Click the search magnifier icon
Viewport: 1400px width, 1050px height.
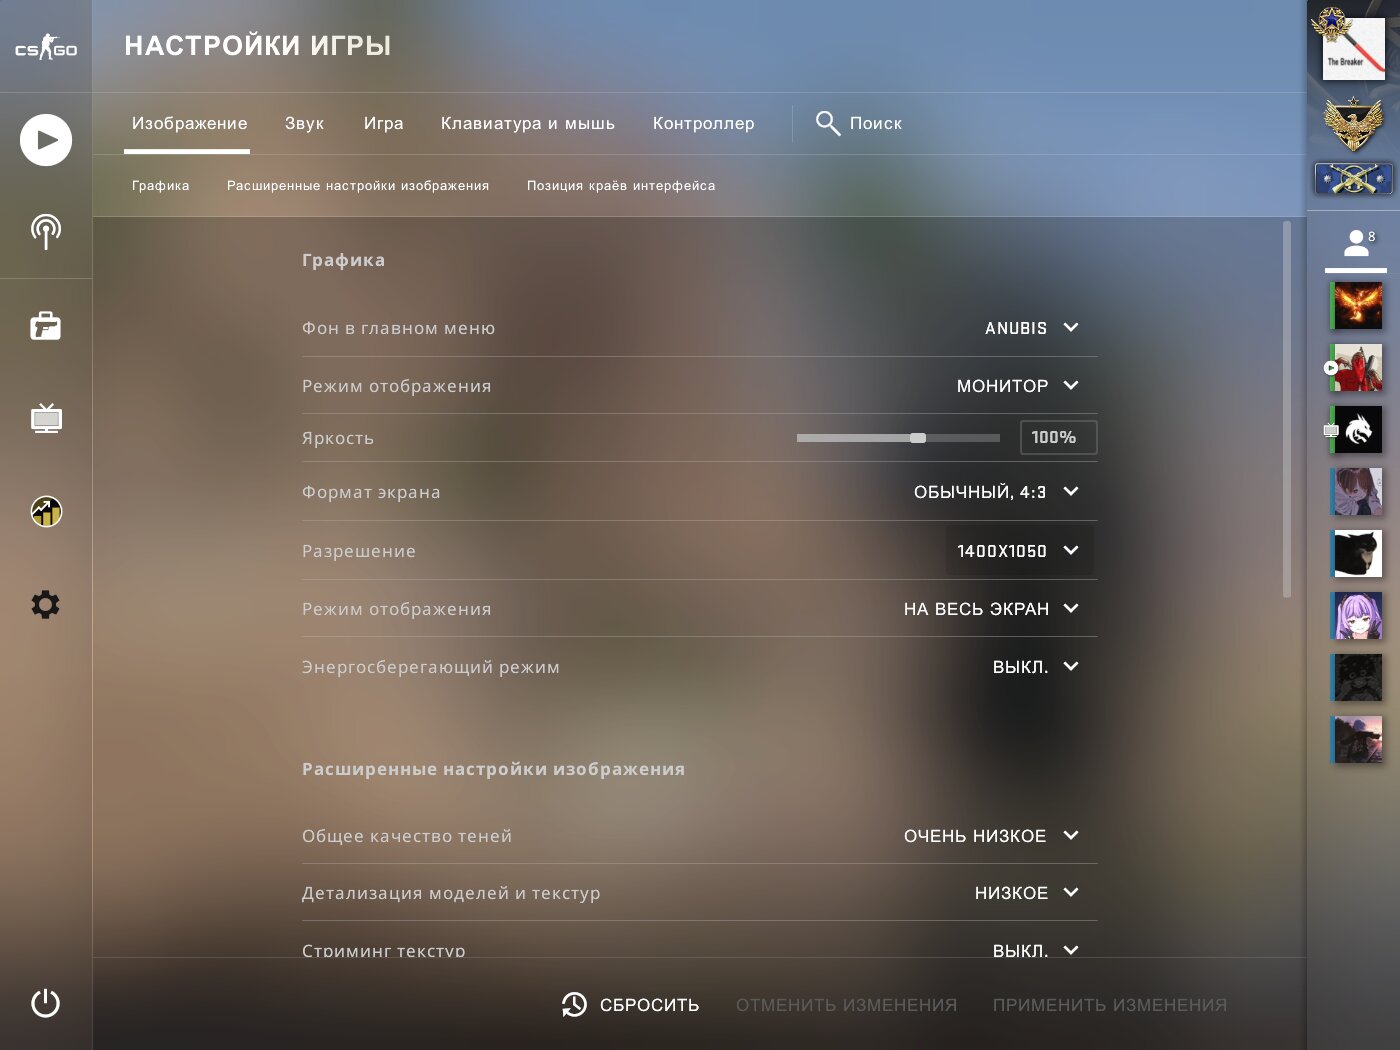coord(827,123)
